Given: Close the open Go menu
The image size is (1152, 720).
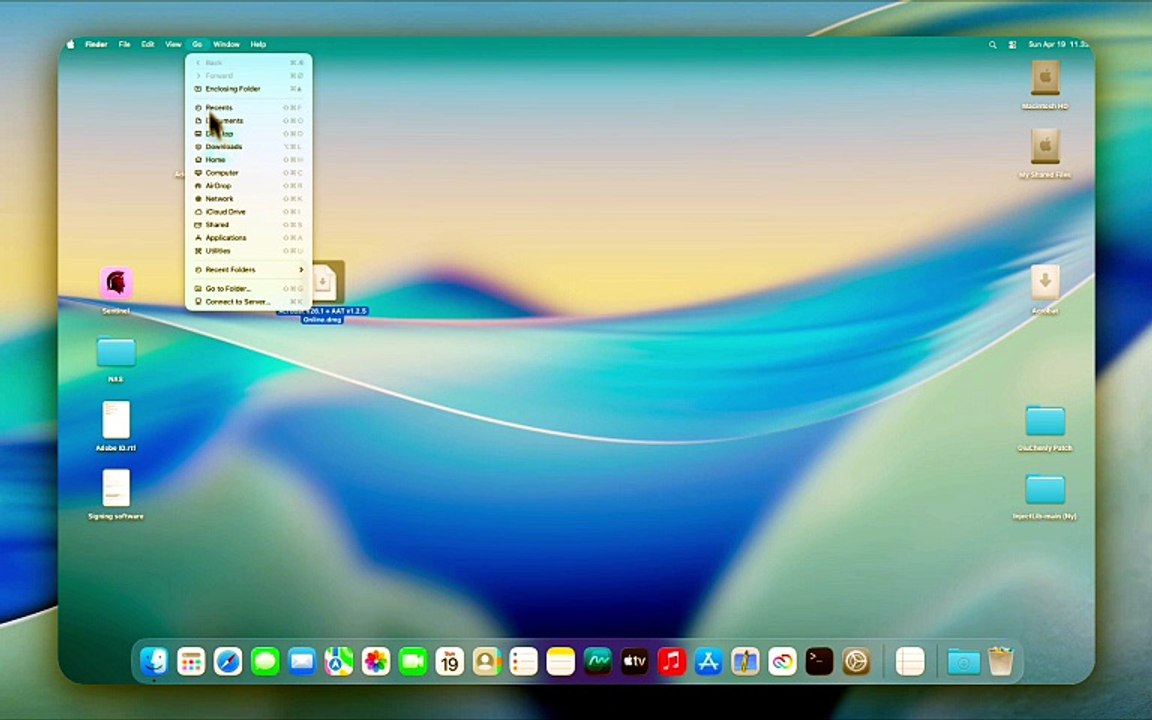Looking at the screenshot, I should pos(197,45).
